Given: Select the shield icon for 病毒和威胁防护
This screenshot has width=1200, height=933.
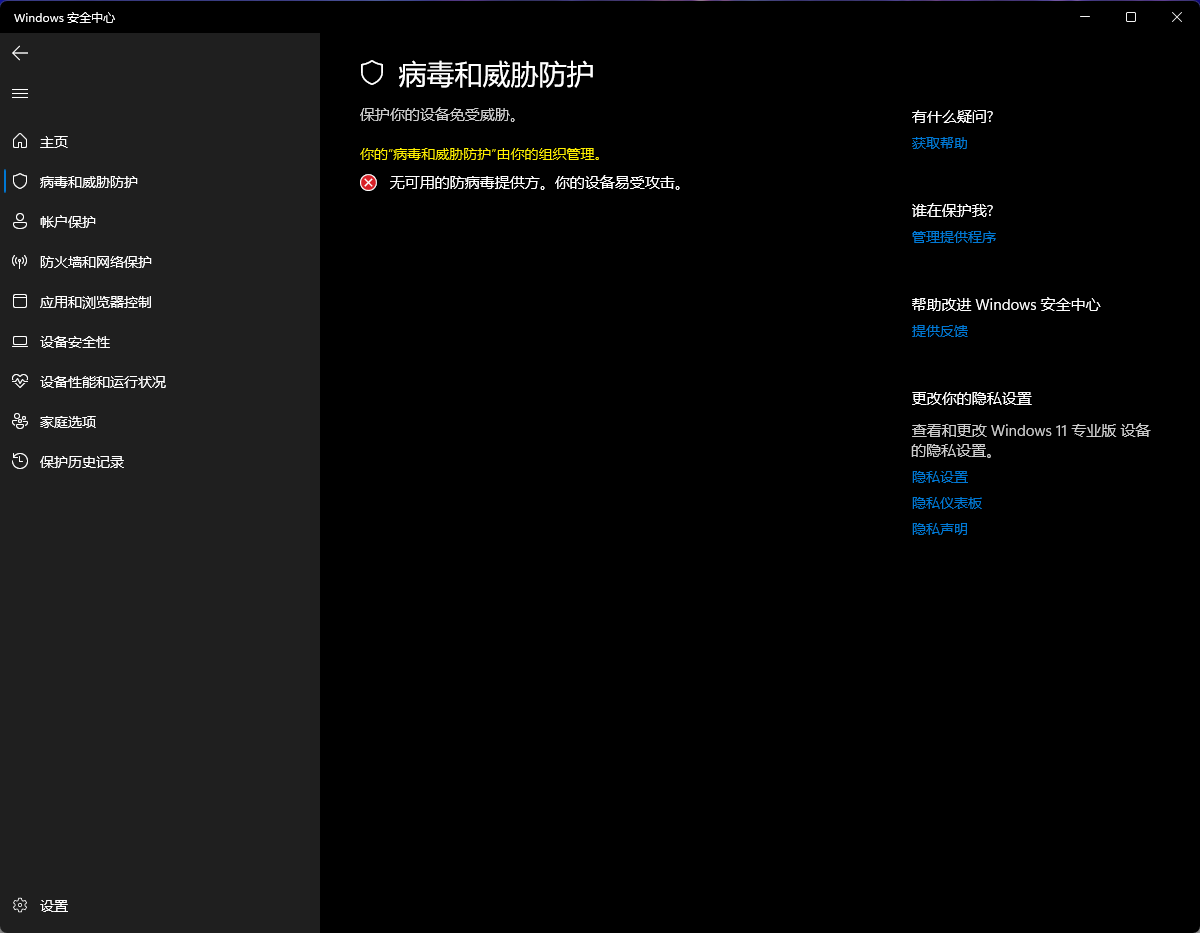Looking at the screenshot, I should (20, 182).
